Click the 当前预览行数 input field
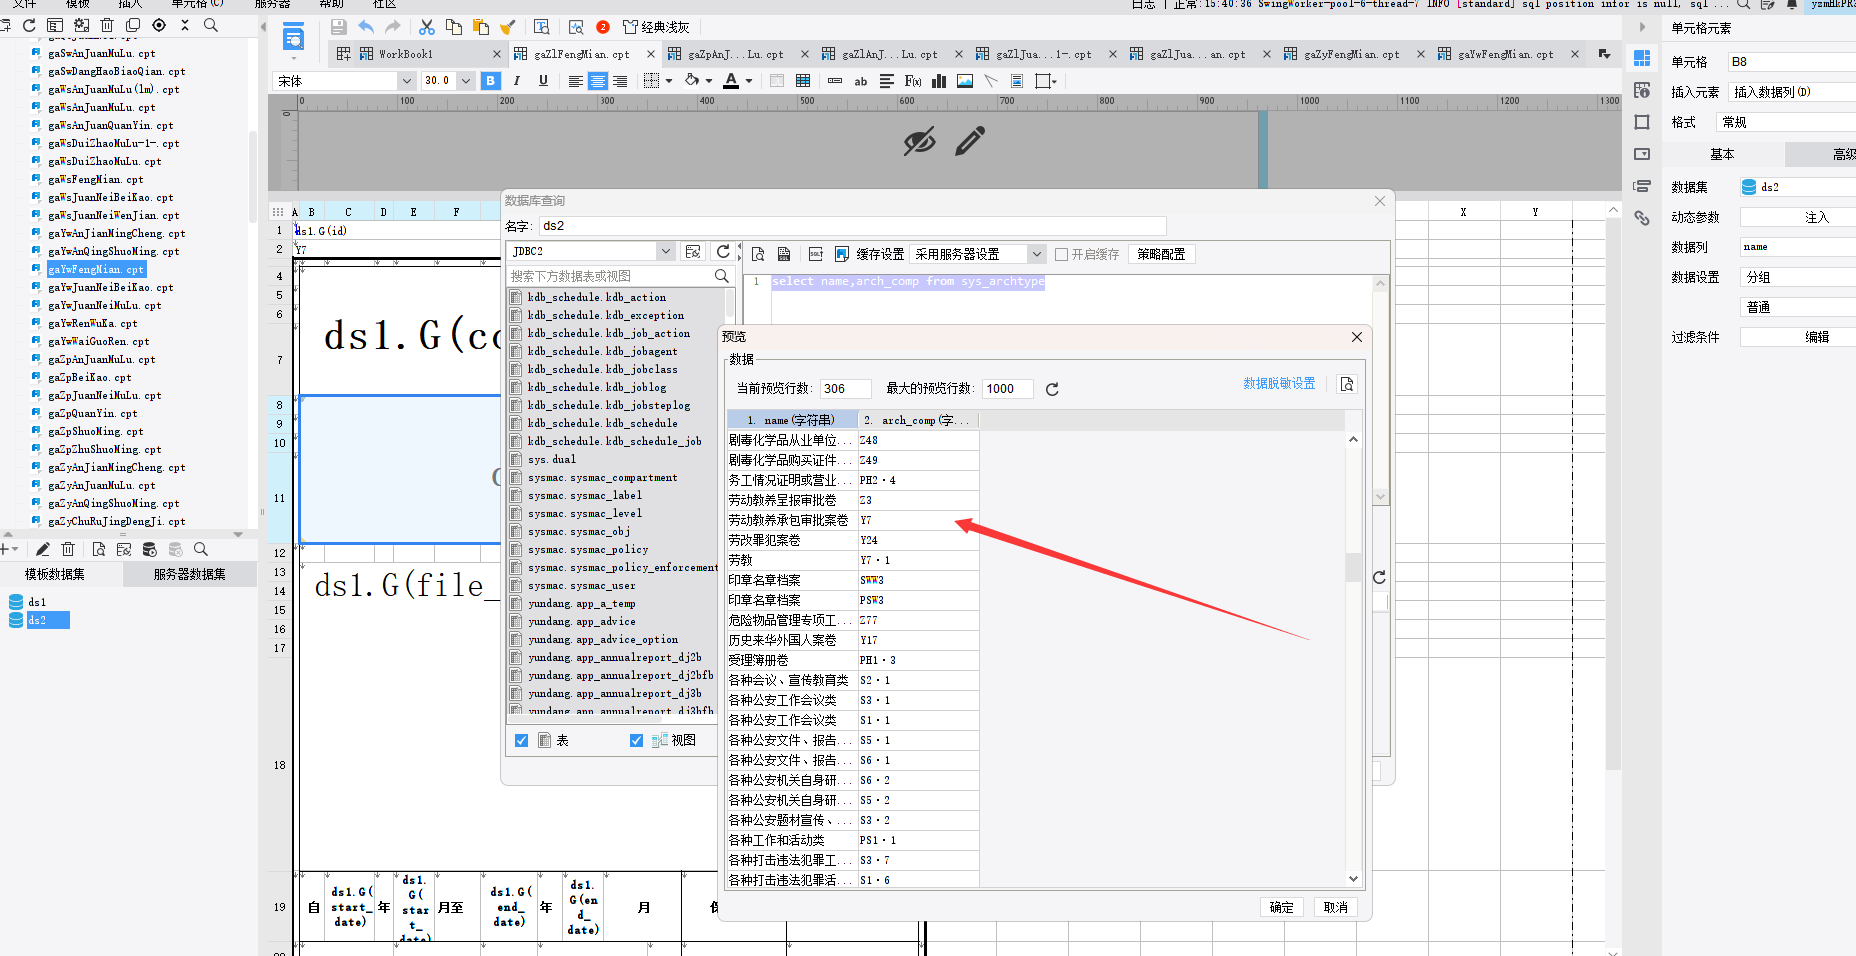The image size is (1856, 956). point(845,389)
